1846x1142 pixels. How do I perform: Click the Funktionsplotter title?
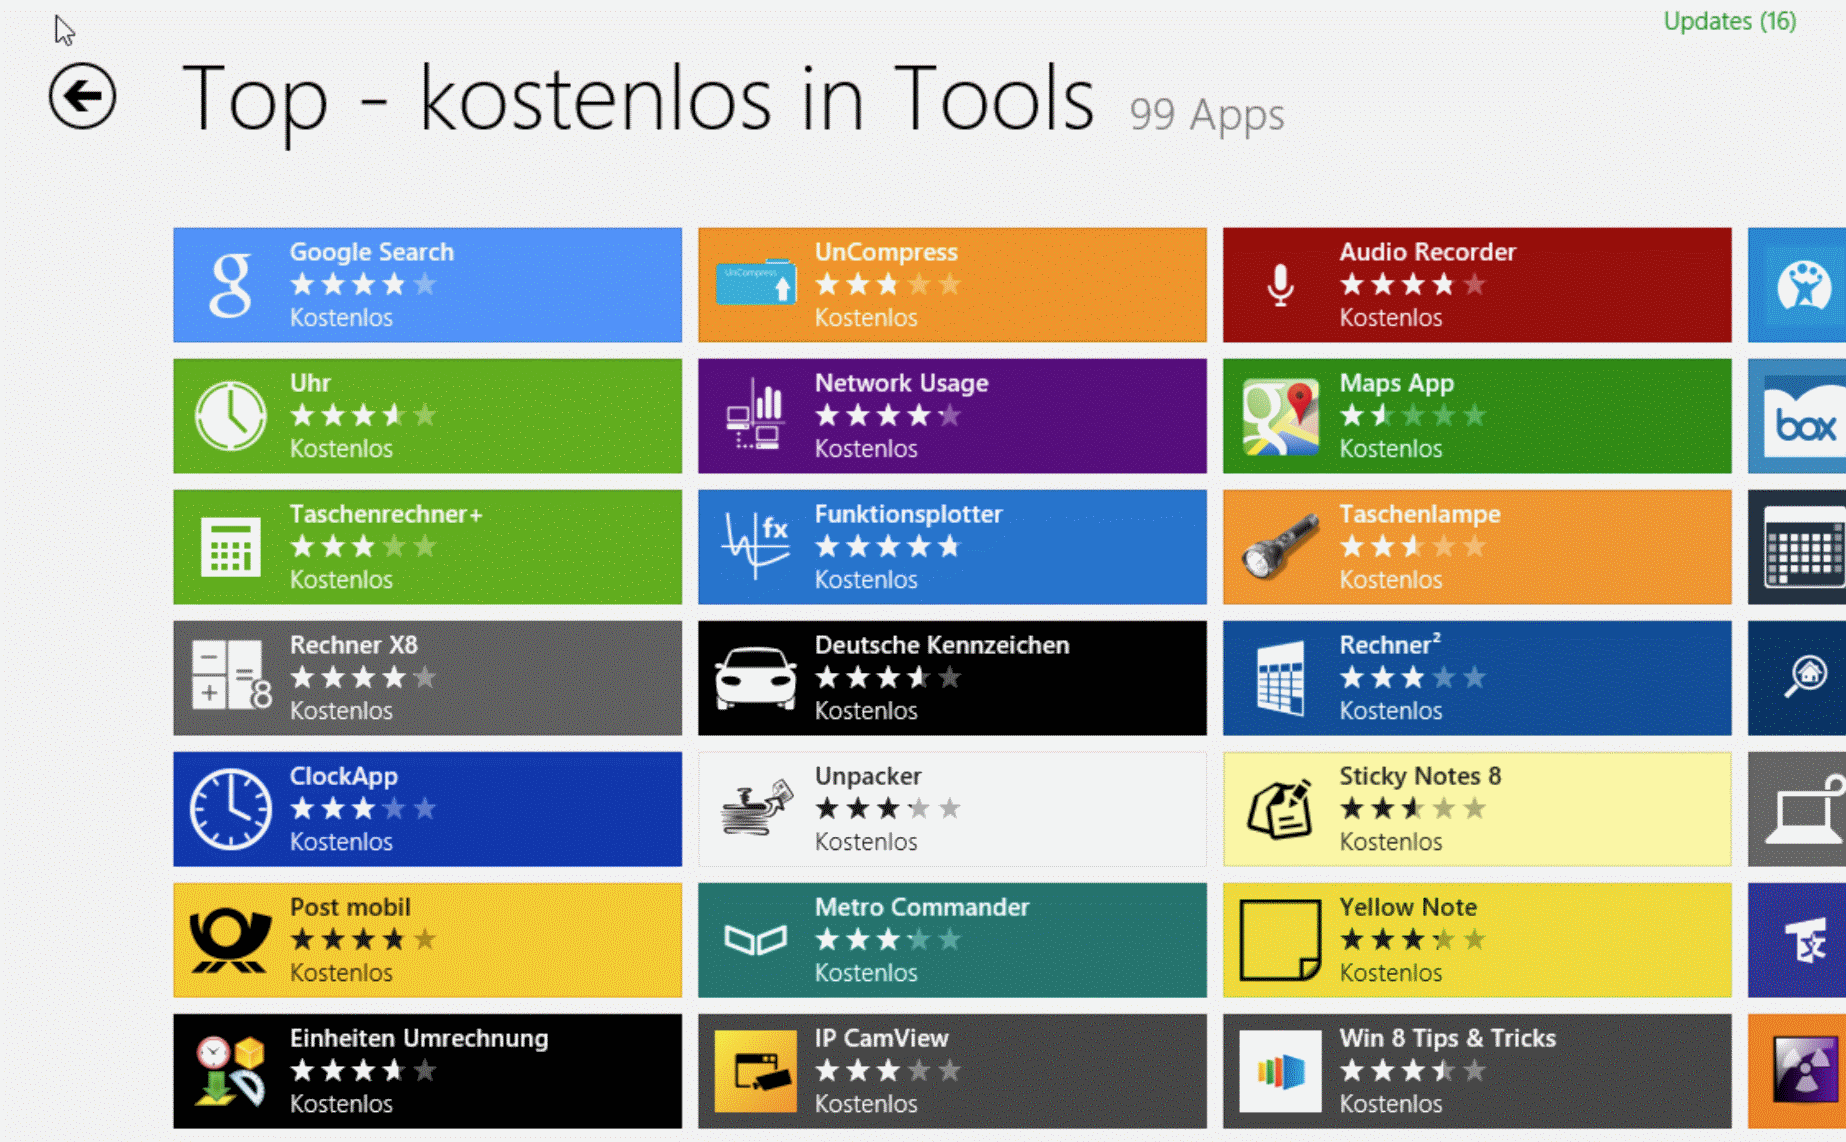(908, 514)
